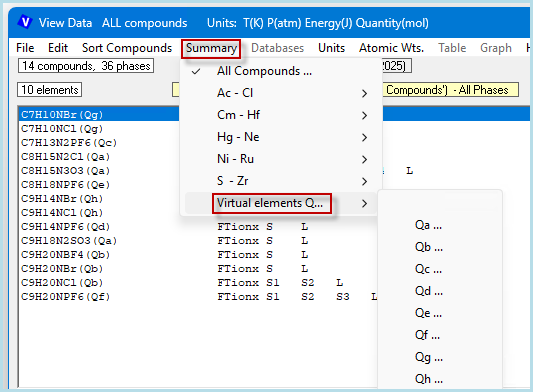
Task: Open the Sort Compounds menu
Action: coord(127,48)
